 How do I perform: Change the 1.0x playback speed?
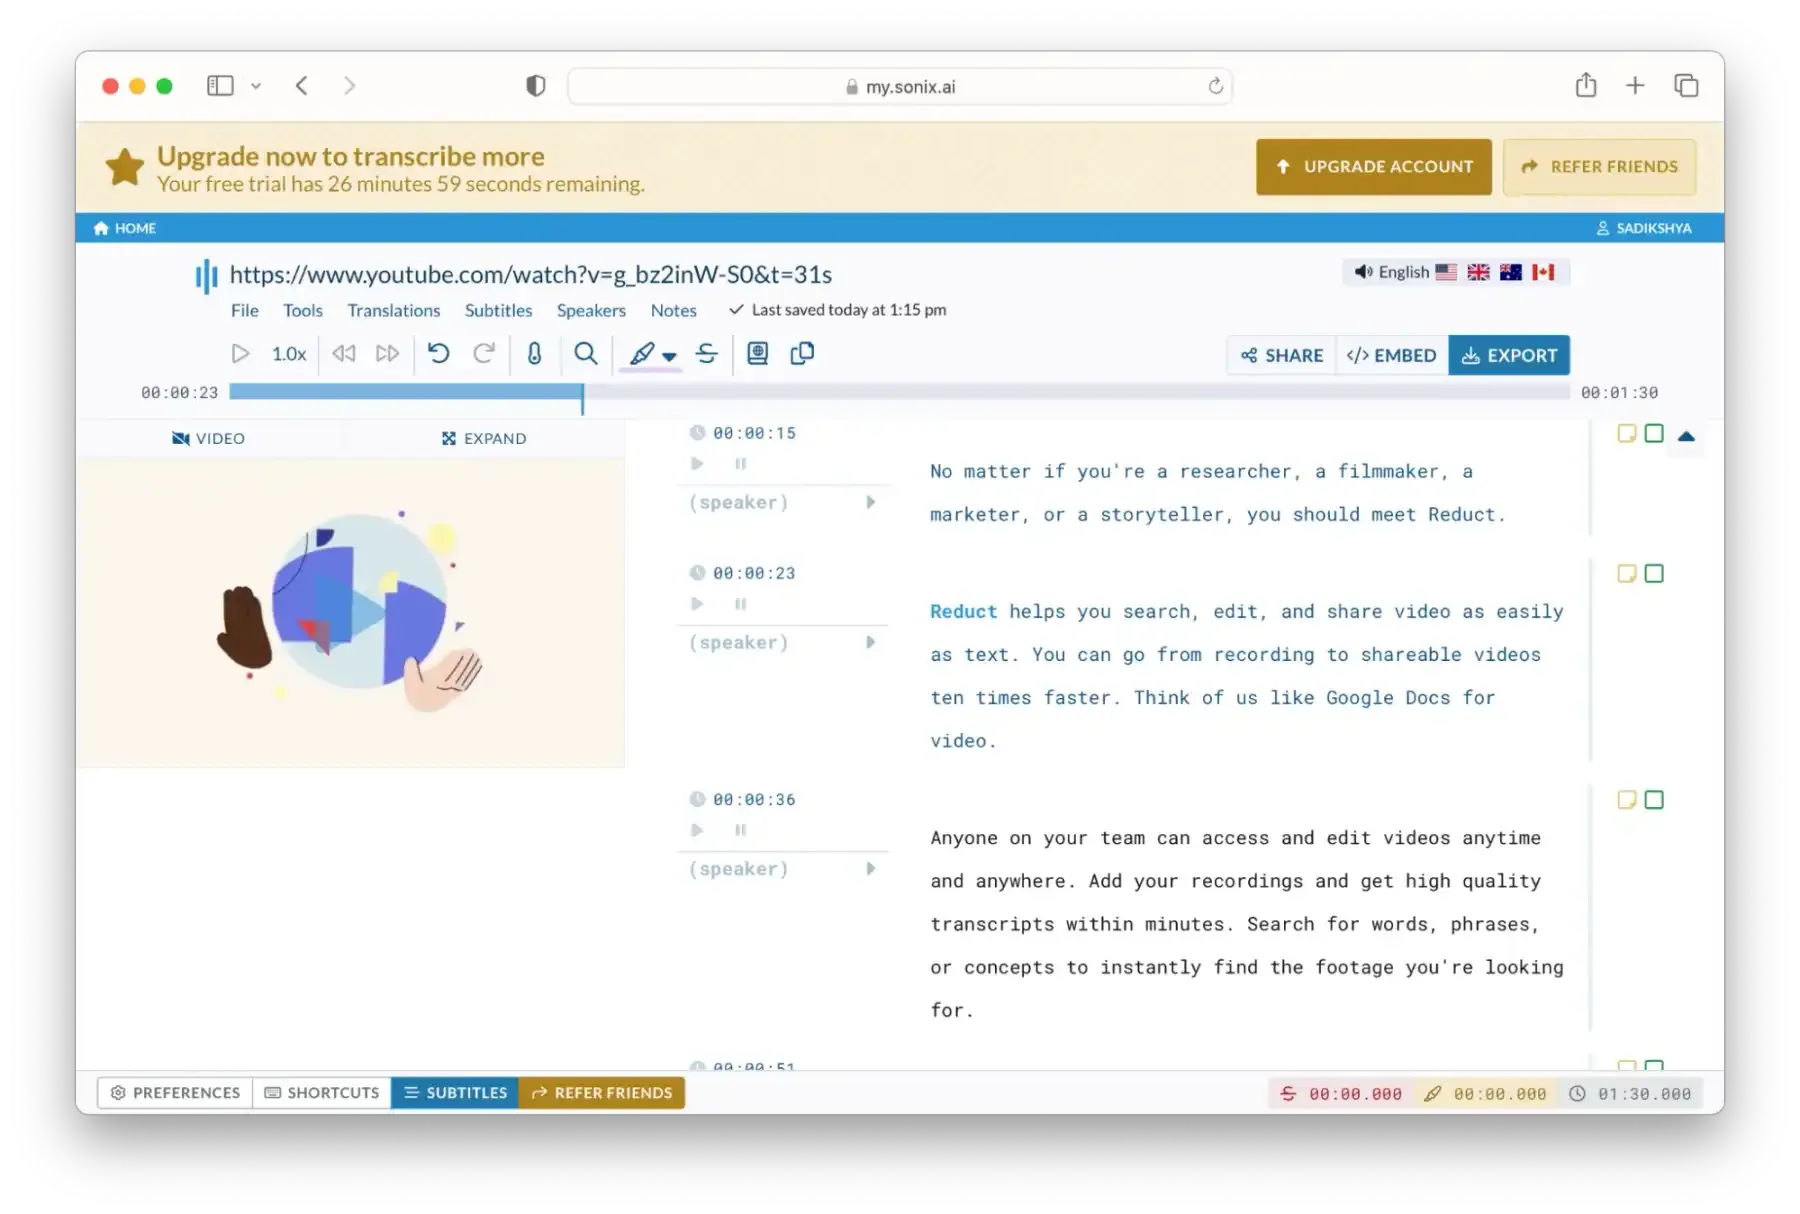click(289, 354)
